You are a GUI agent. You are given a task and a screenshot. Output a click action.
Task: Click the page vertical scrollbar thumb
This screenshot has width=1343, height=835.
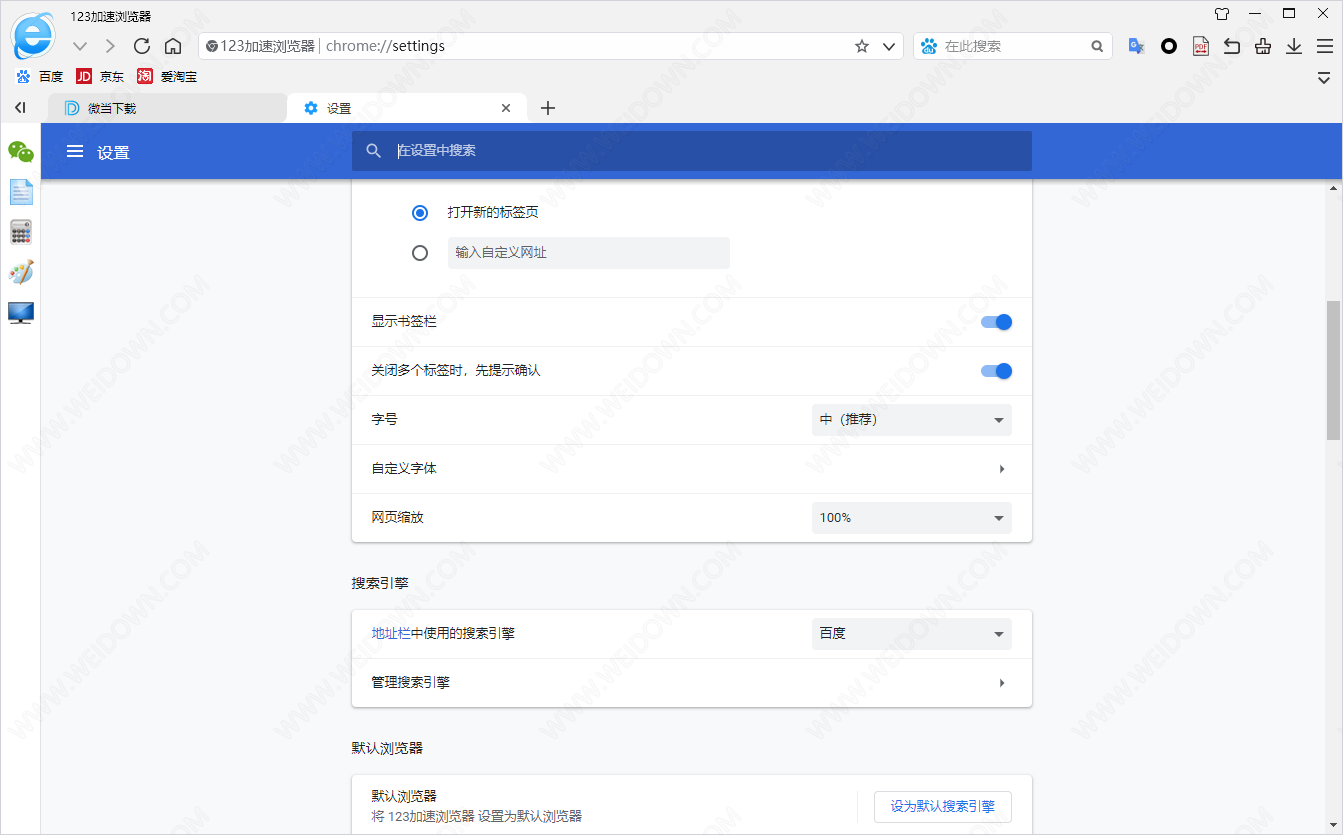[x=1333, y=370]
